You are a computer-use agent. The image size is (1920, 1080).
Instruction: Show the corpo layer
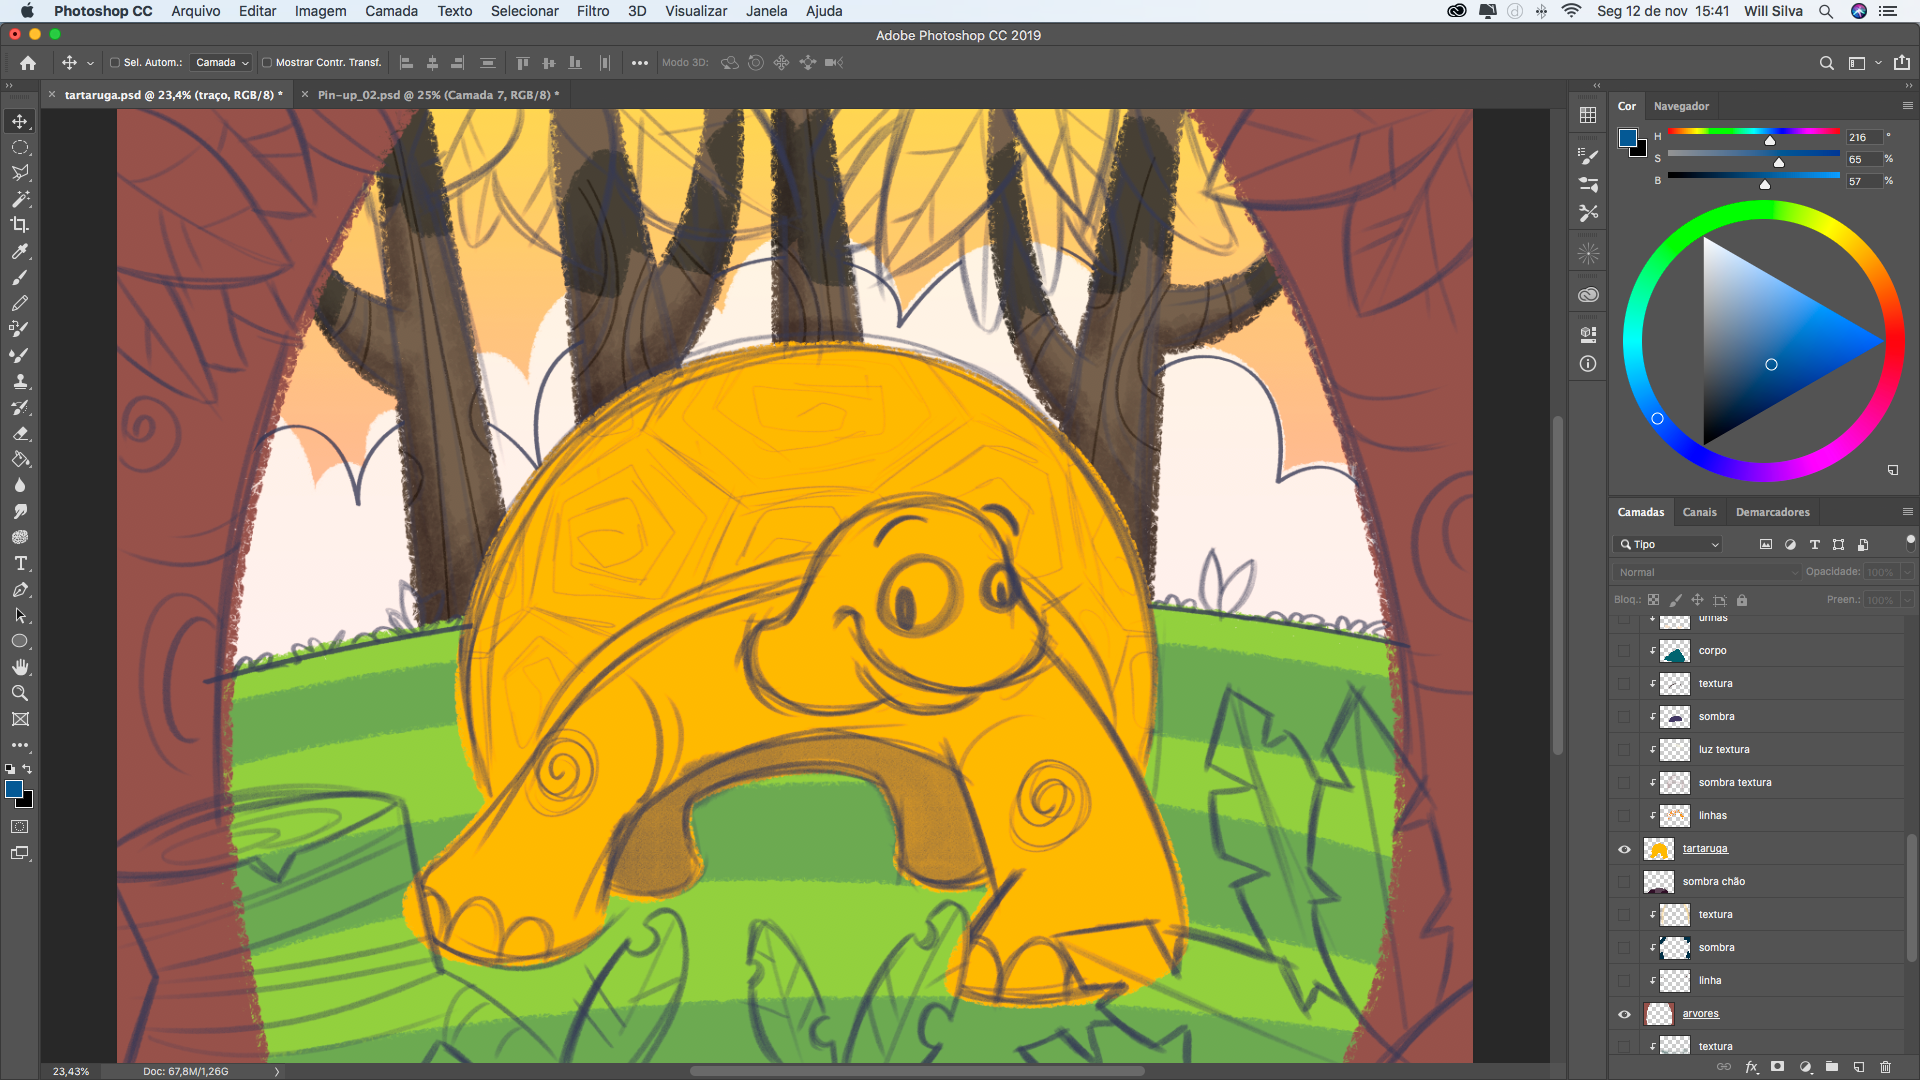[x=1624, y=651]
